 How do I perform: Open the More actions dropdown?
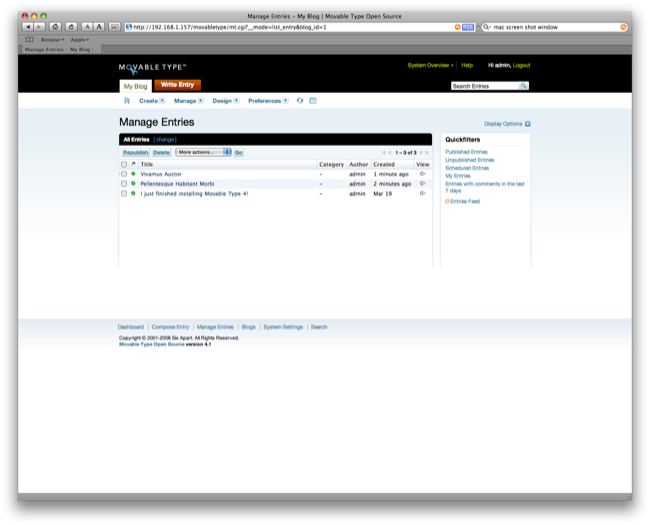tap(203, 152)
